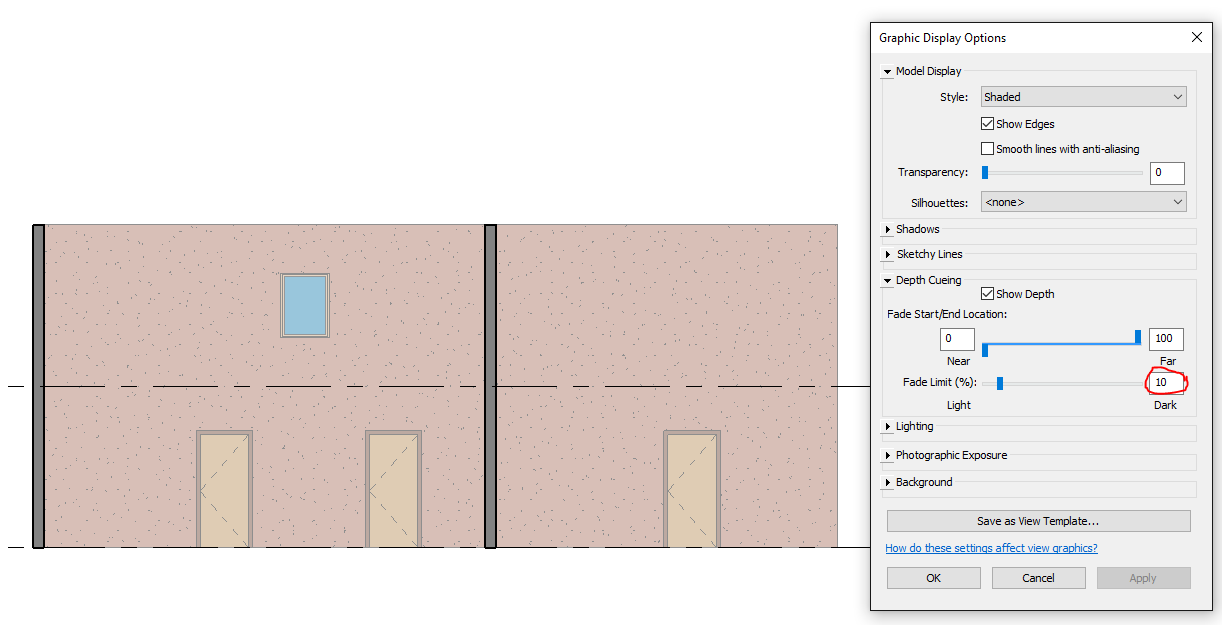
Task: Click the Transparency value field
Action: (x=1167, y=173)
